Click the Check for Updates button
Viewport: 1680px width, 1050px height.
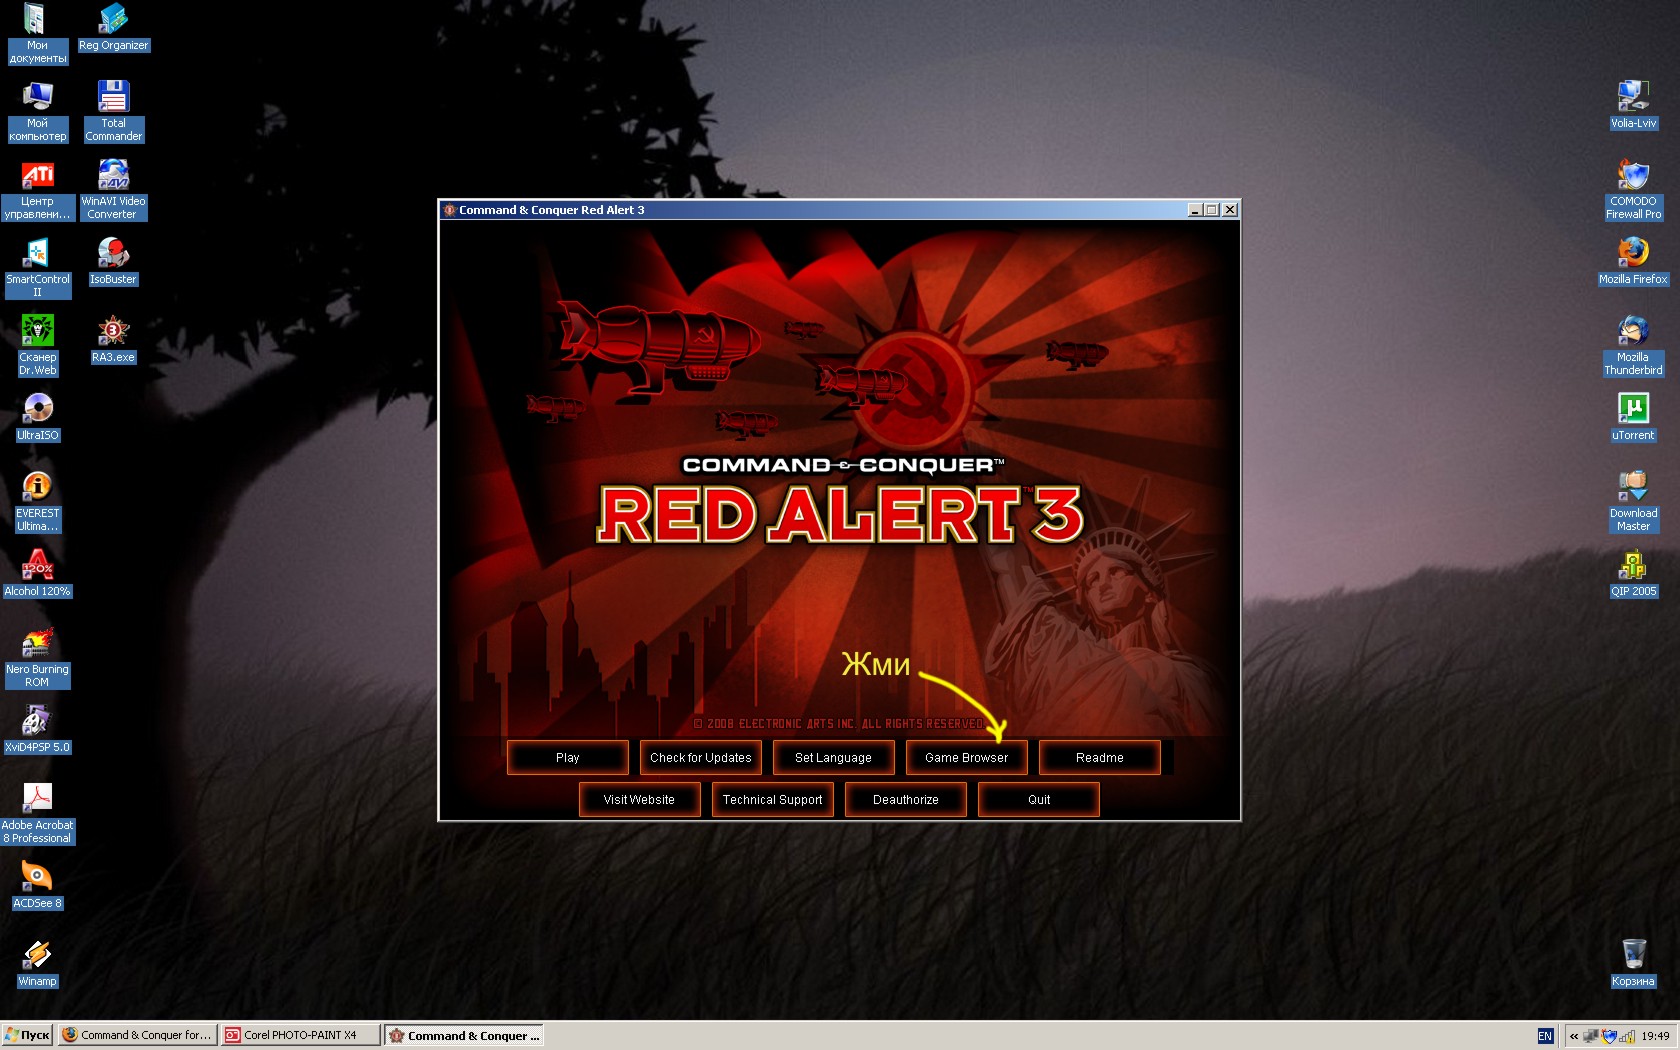click(701, 758)
